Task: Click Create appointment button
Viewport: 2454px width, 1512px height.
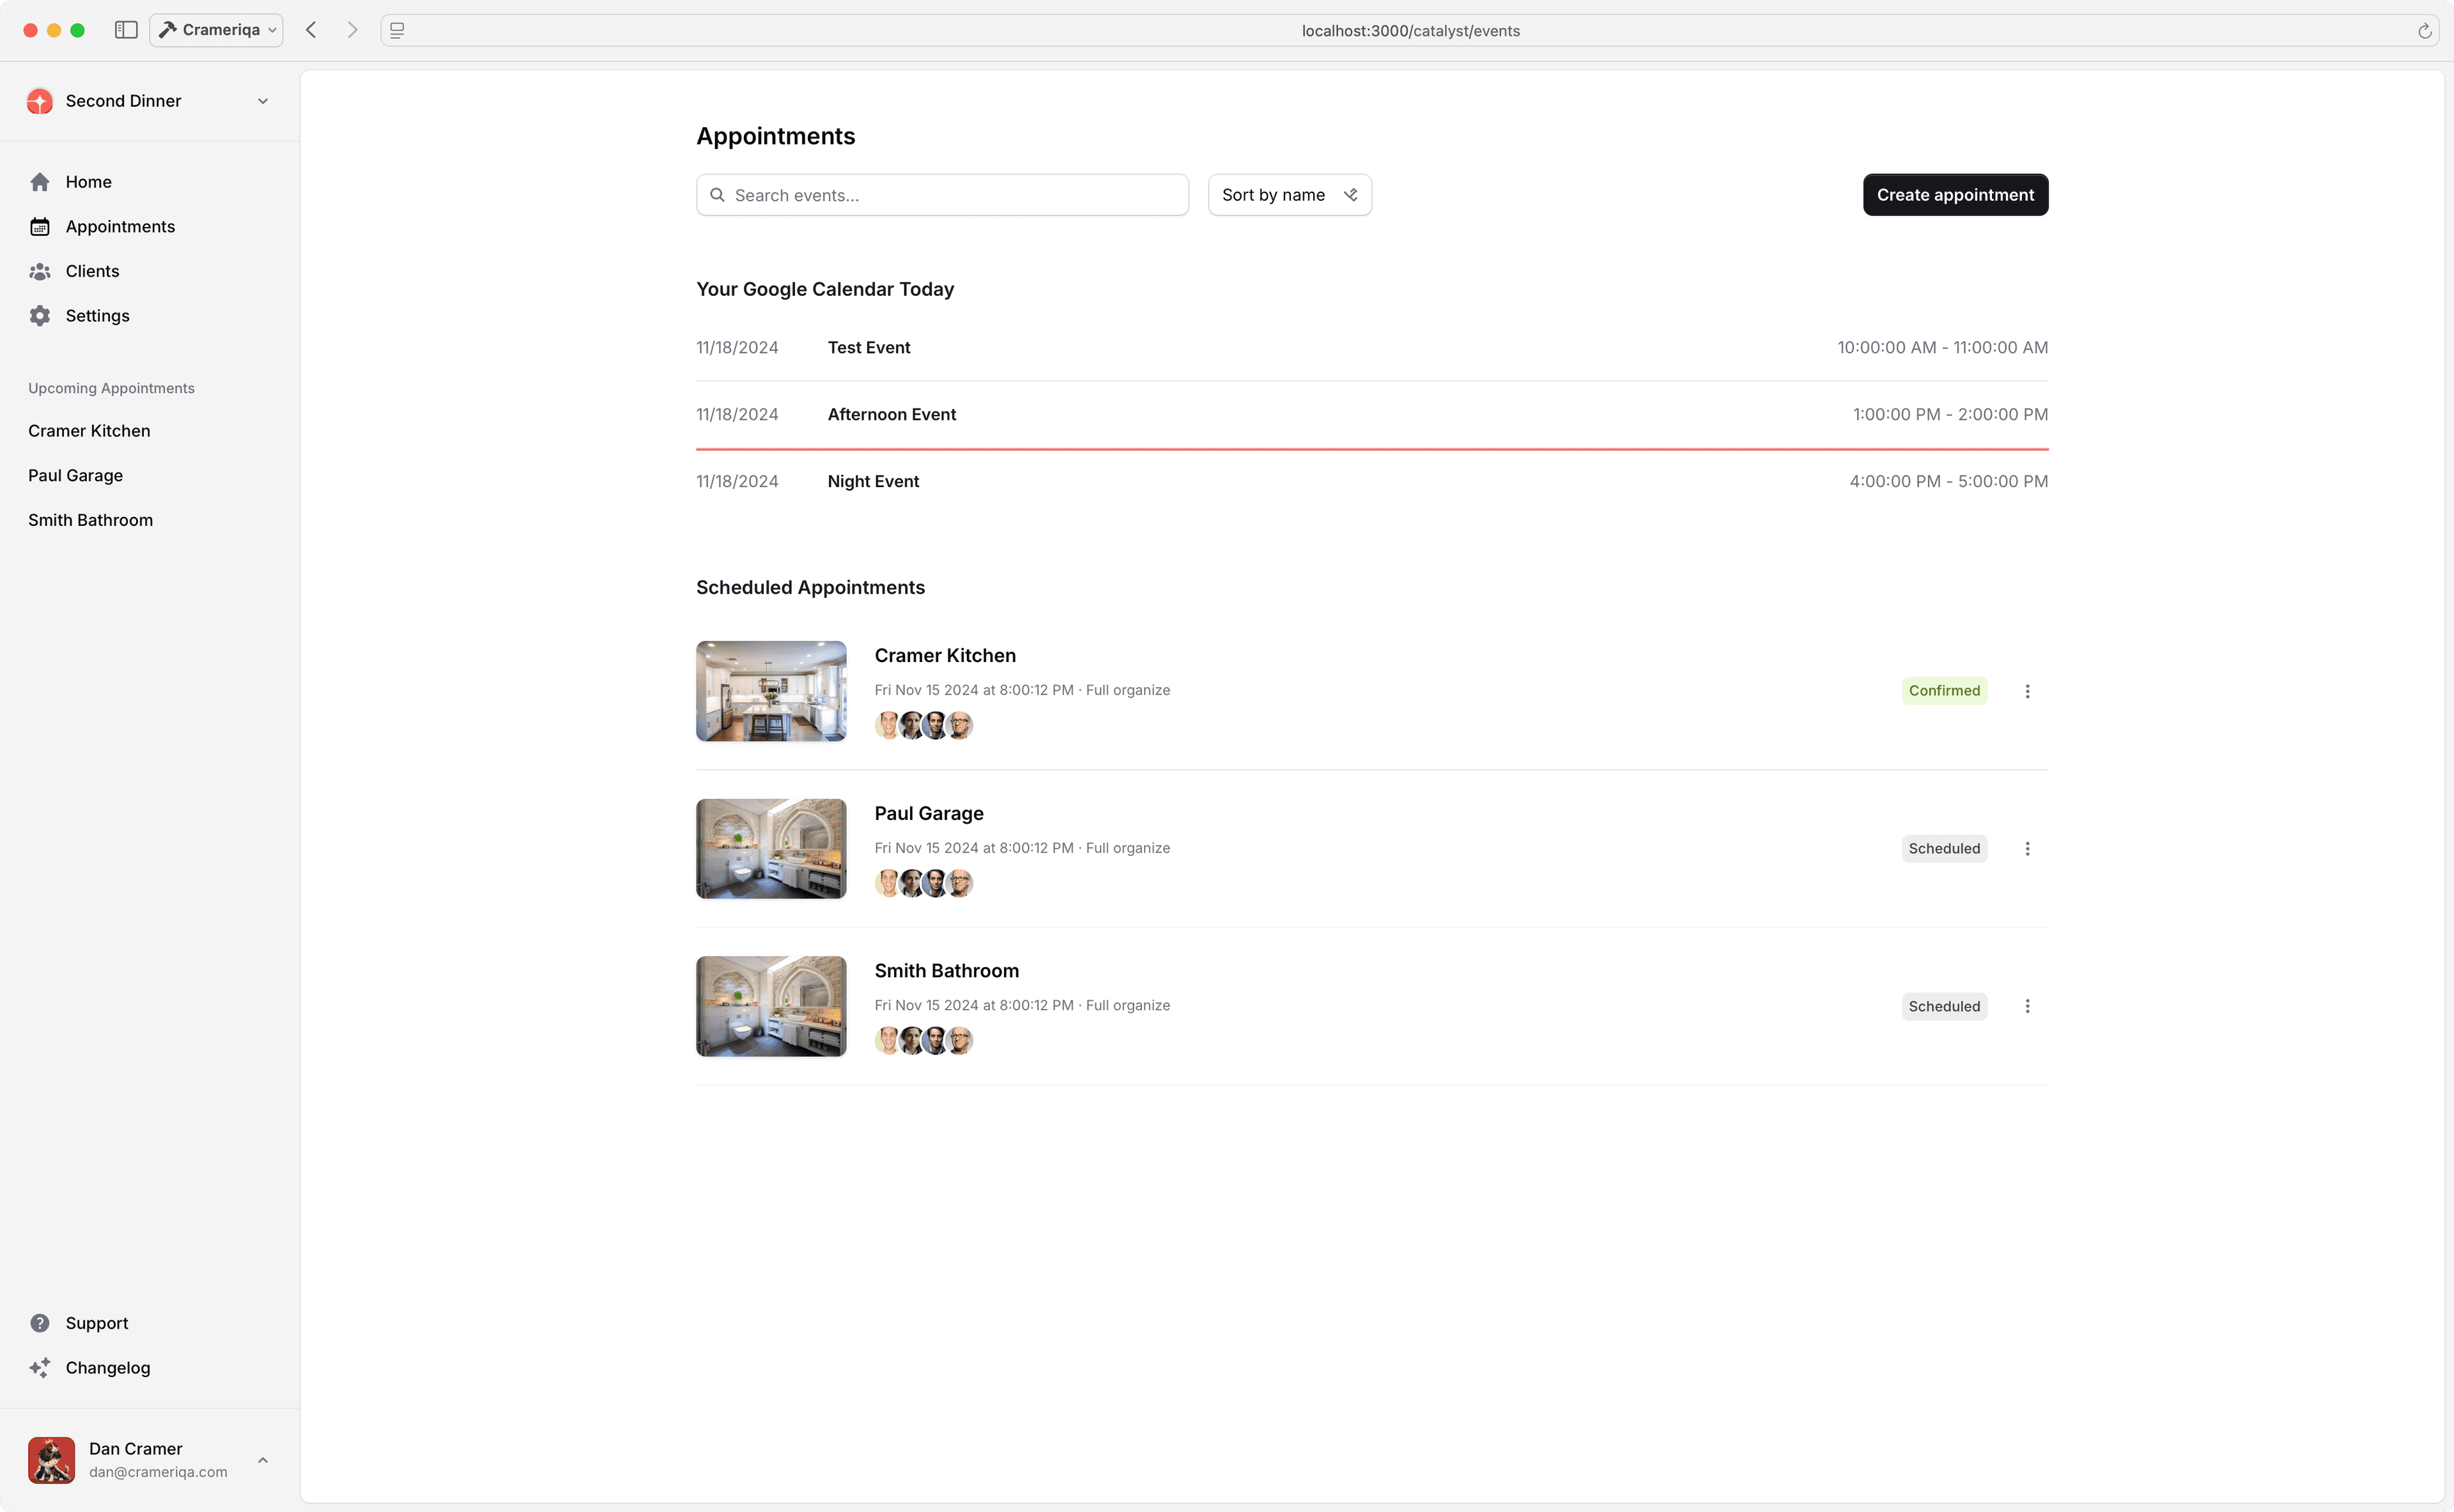Action: [1955, 195]
